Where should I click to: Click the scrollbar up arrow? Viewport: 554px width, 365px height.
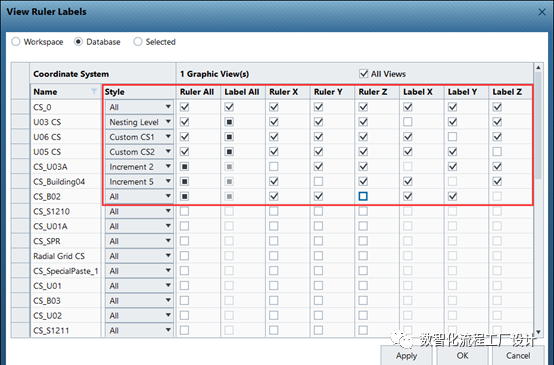(538, 67)
